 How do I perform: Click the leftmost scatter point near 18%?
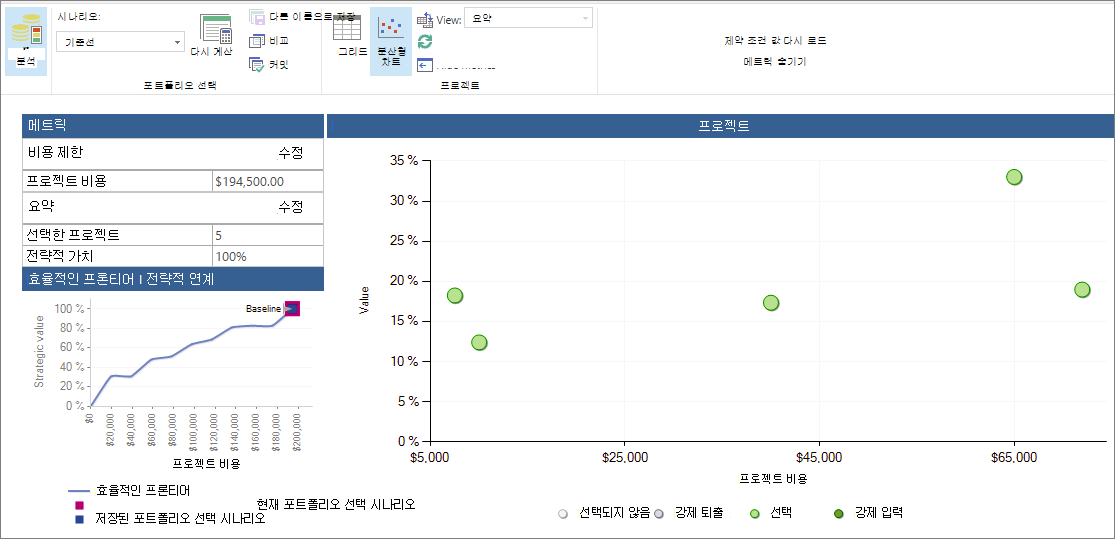tap(455, 296)
